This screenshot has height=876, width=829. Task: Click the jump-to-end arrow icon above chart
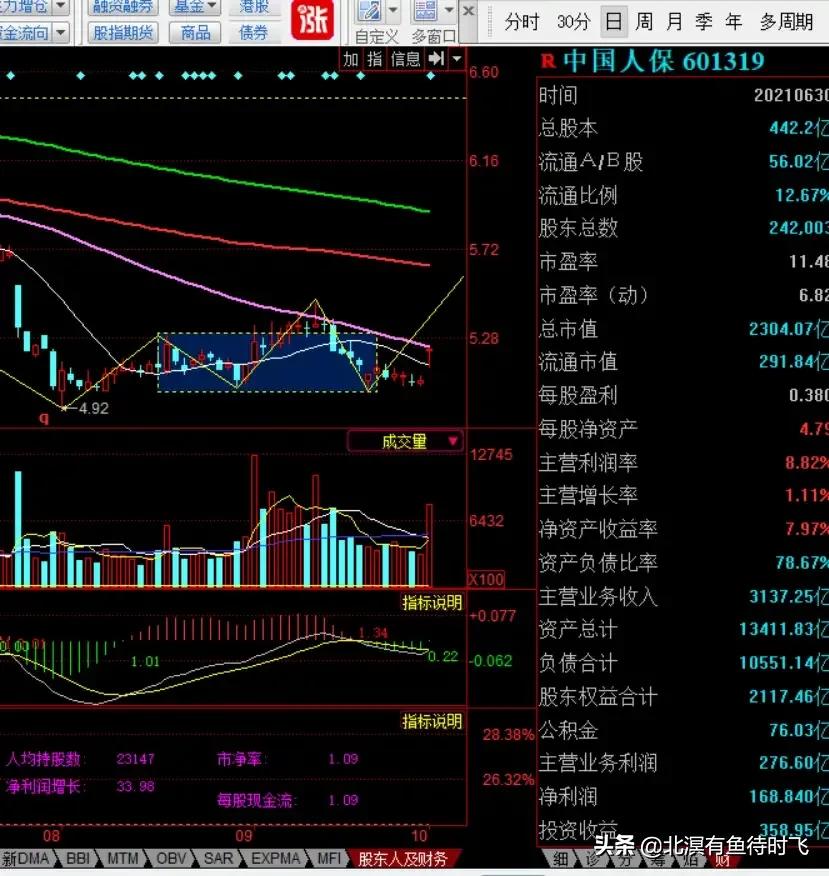(436, 59)
